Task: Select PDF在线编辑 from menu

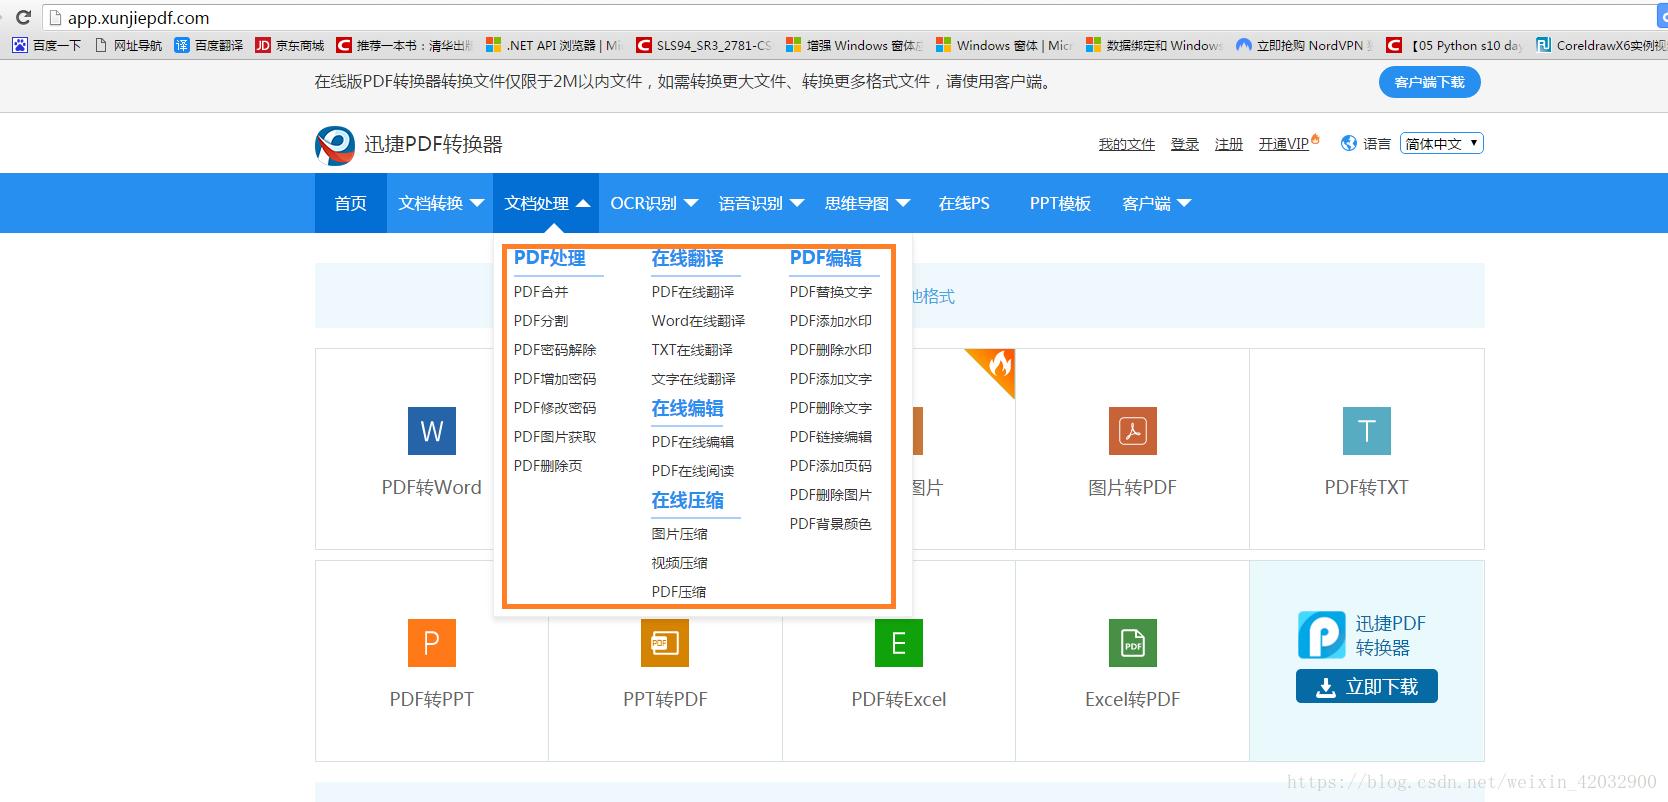Action: [x=693, y=442]
